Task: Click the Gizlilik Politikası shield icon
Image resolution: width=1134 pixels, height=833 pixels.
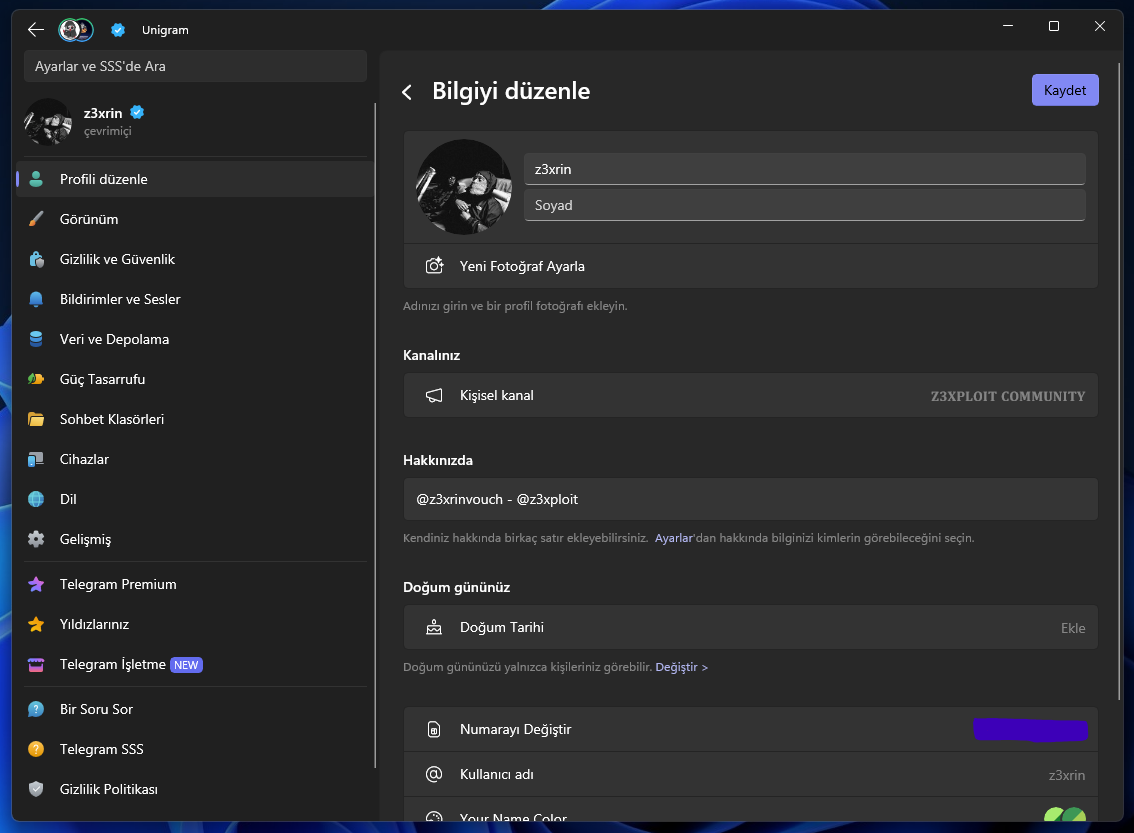Action: [x=35, y=789]
